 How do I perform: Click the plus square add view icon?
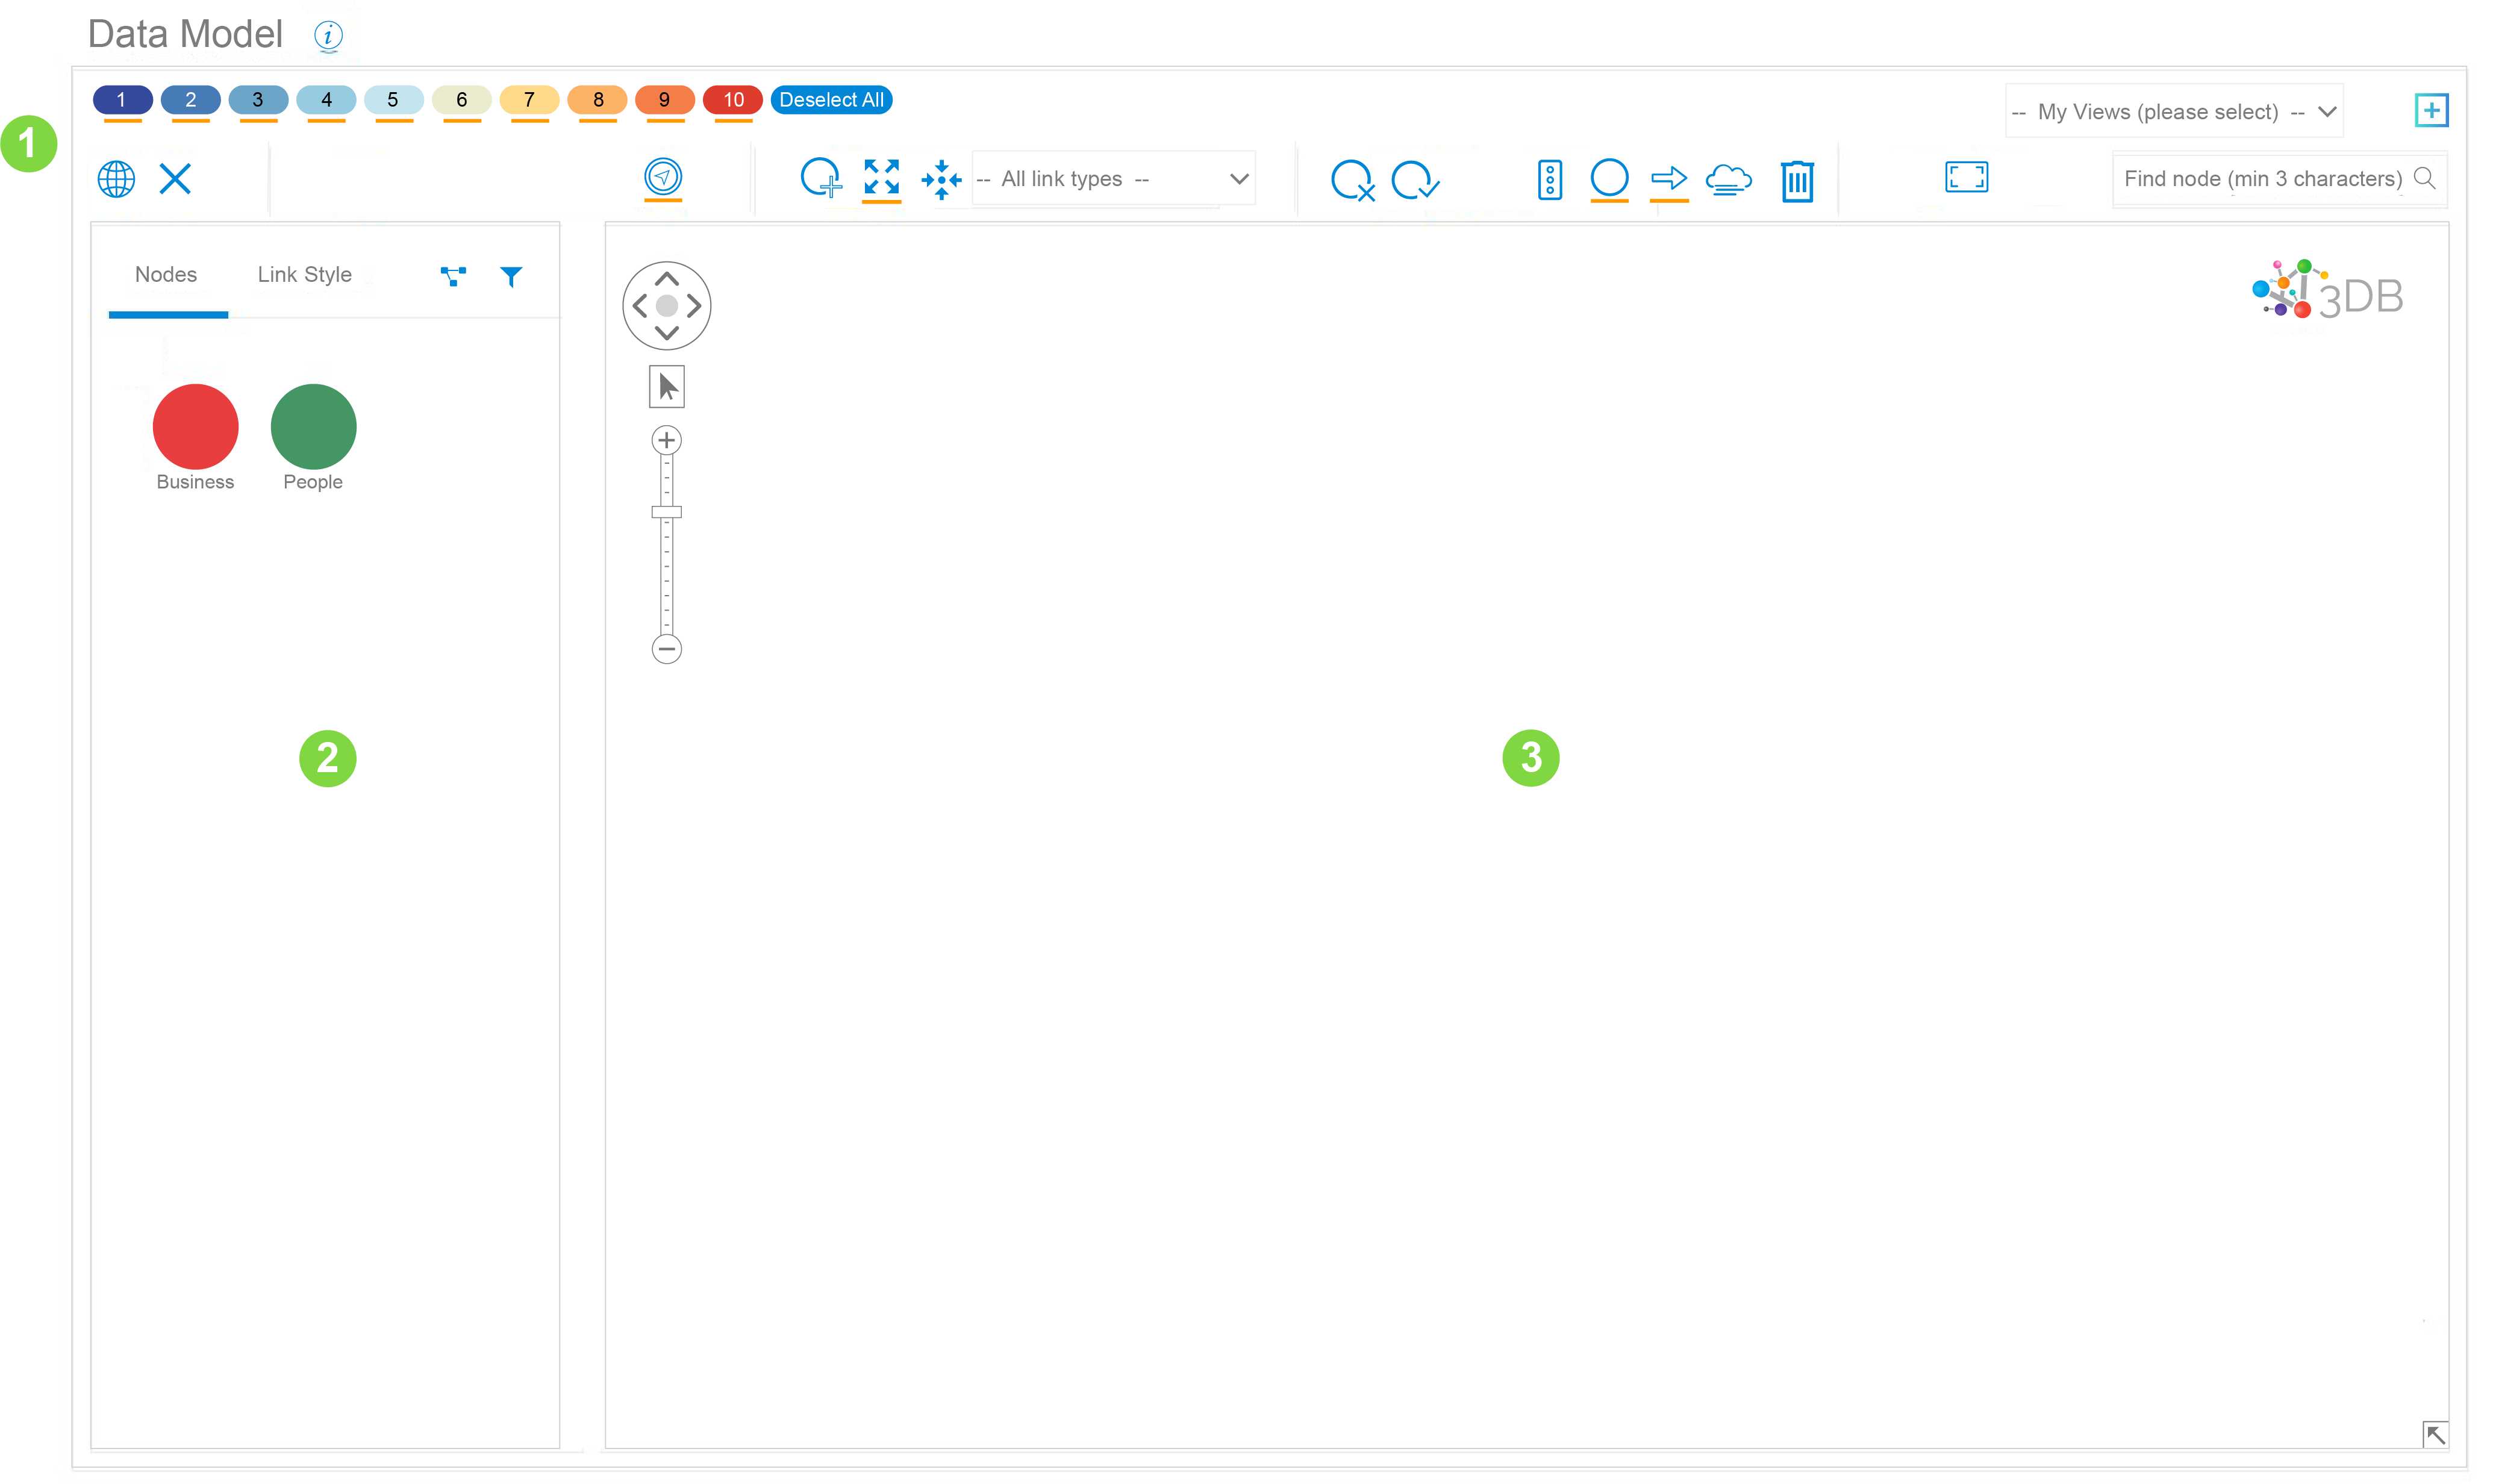click(x=2431, y=110)
